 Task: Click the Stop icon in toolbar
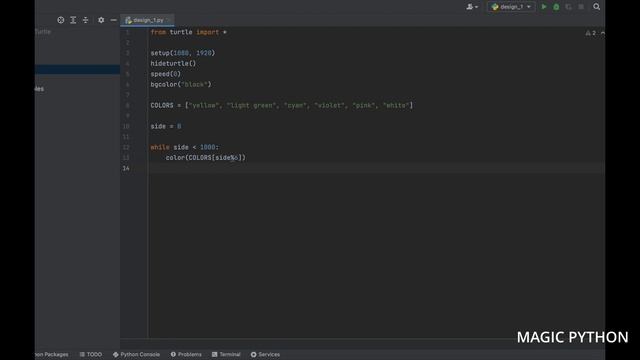tap(581, 7)
